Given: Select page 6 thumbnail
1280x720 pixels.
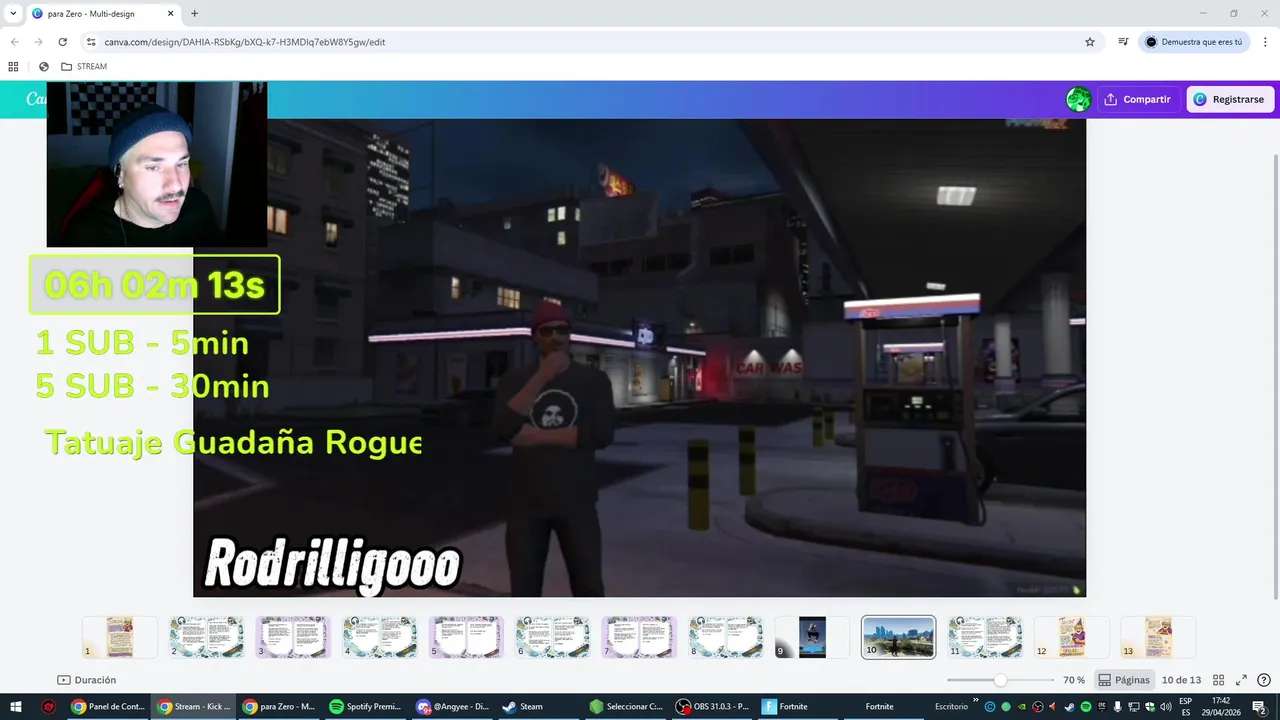Looking at the screenshot, I should [x=552, y=637].
